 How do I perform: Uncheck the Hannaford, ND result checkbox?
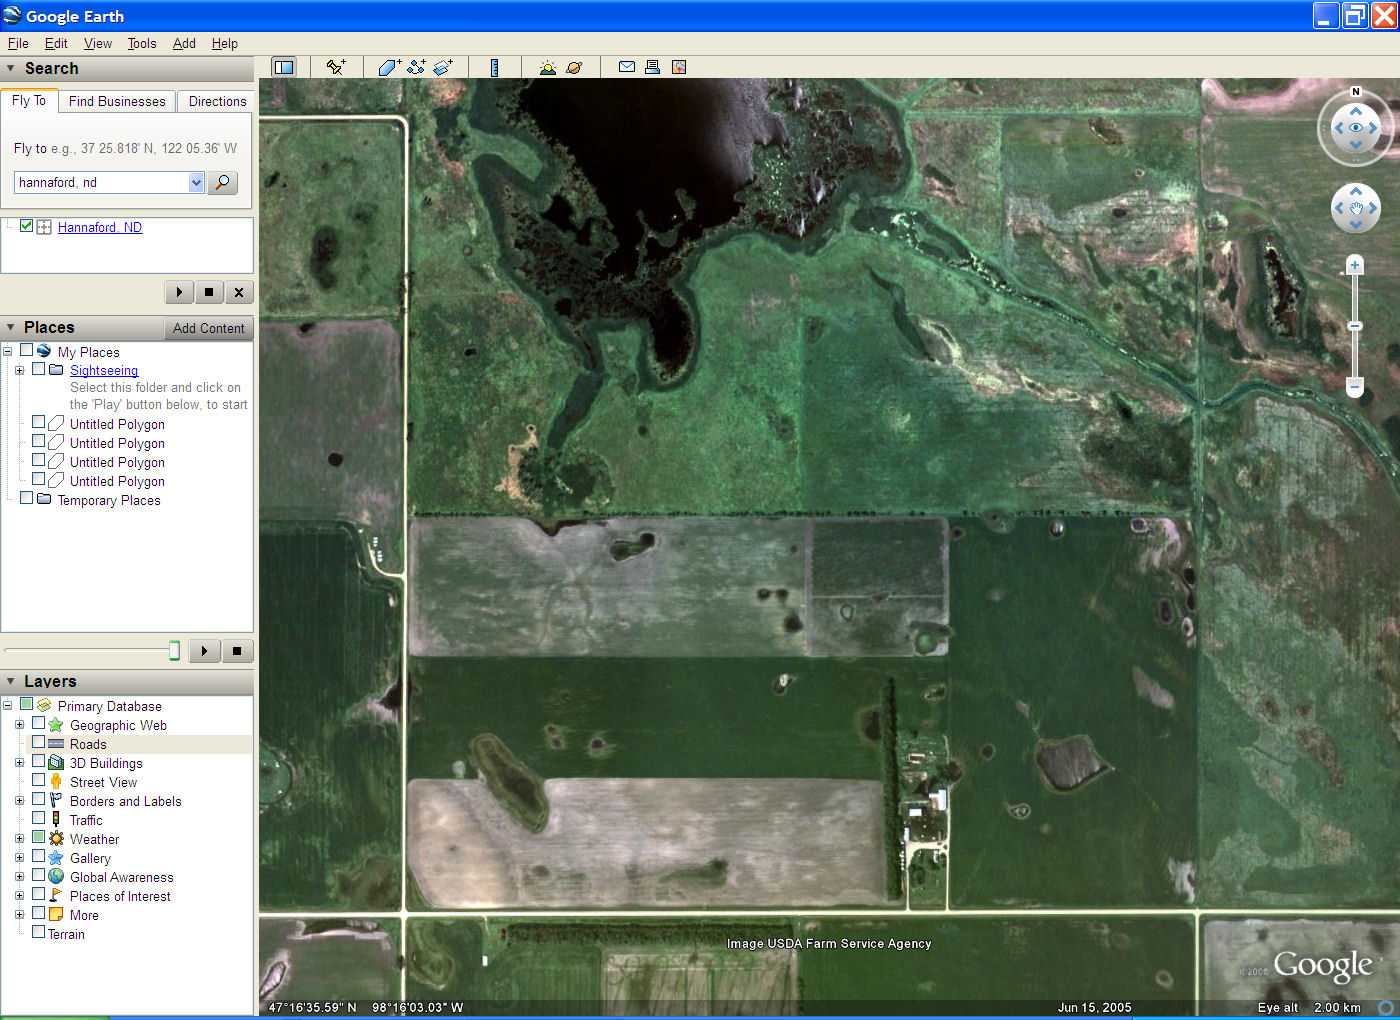click(27, 226)
